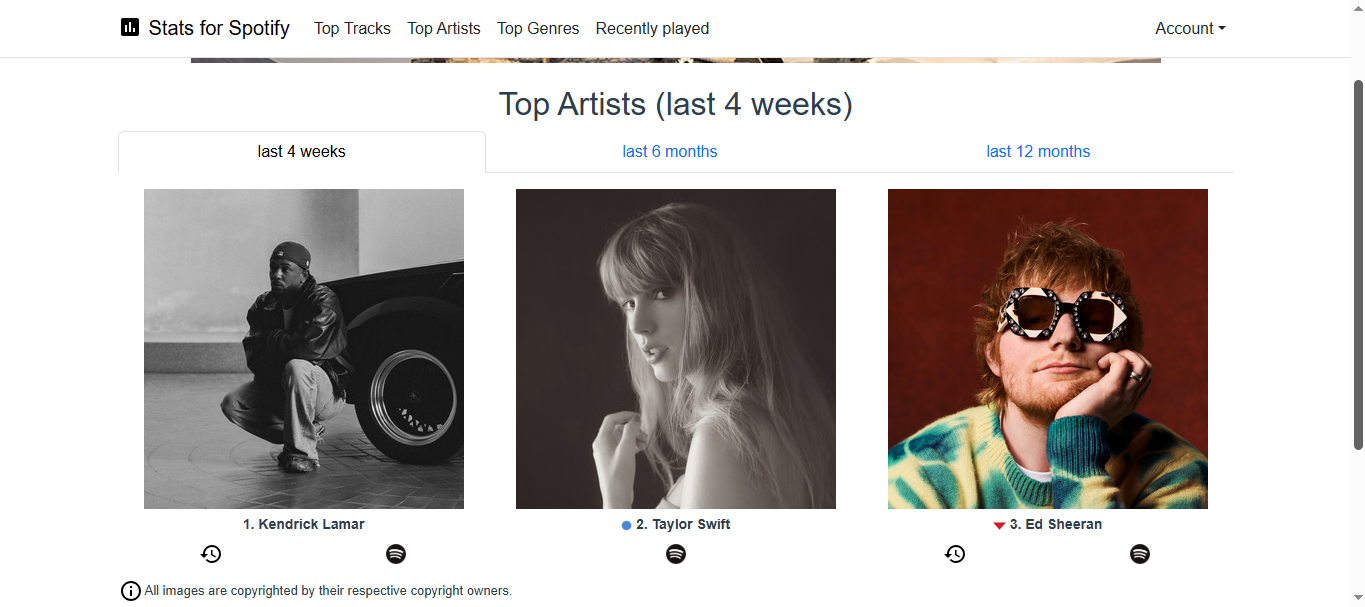Screen dimensions: 1365x607
Task: Click the Kendrick Lamar name link
Action: click(304, 524)
